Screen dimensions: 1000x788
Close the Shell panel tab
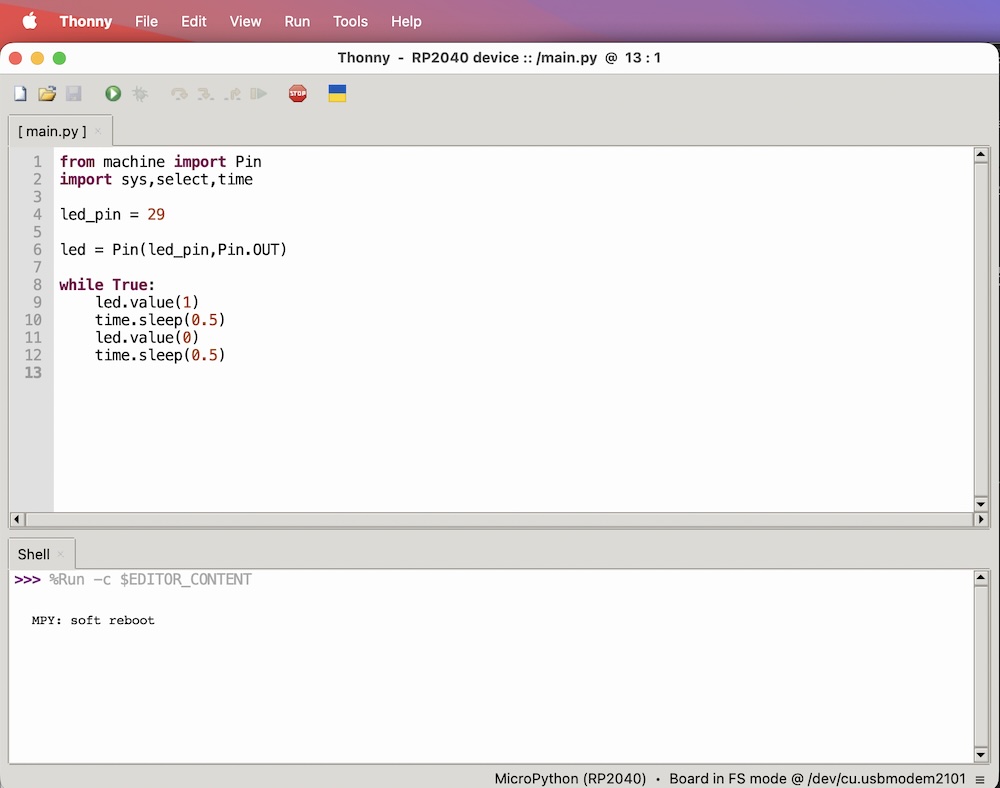[61, 554]
